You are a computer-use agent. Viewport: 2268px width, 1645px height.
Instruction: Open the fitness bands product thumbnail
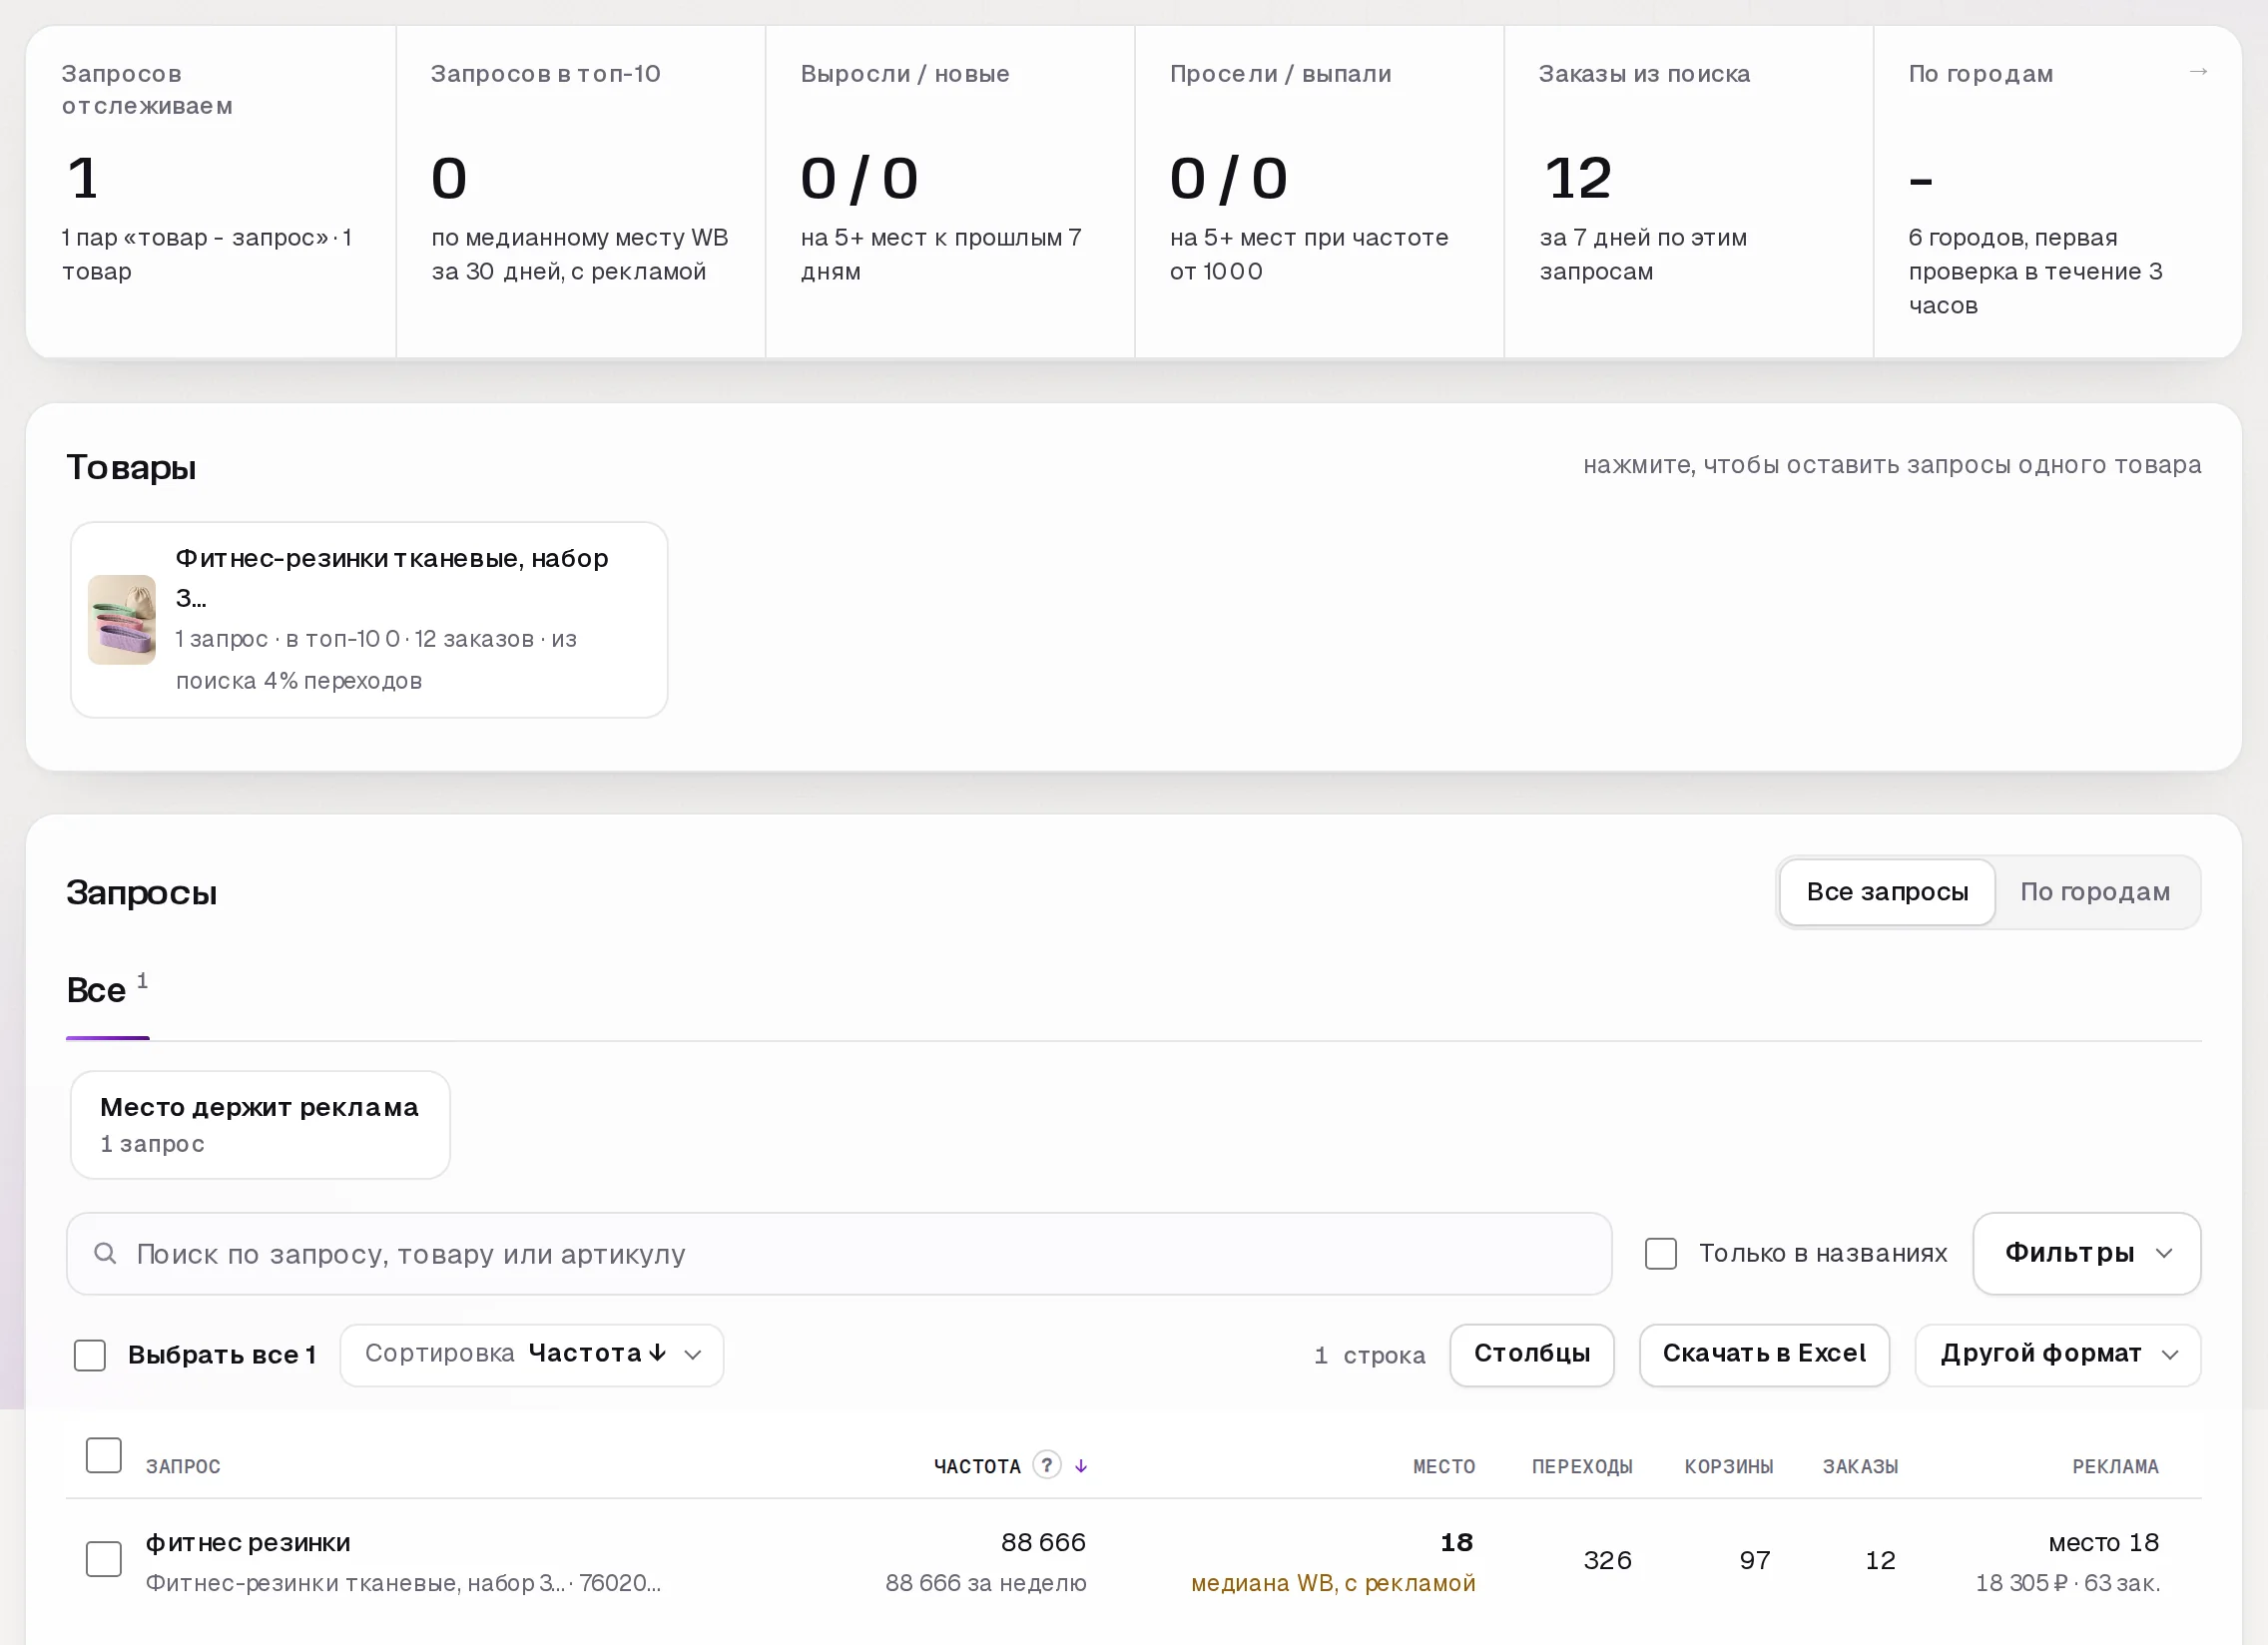122,619
